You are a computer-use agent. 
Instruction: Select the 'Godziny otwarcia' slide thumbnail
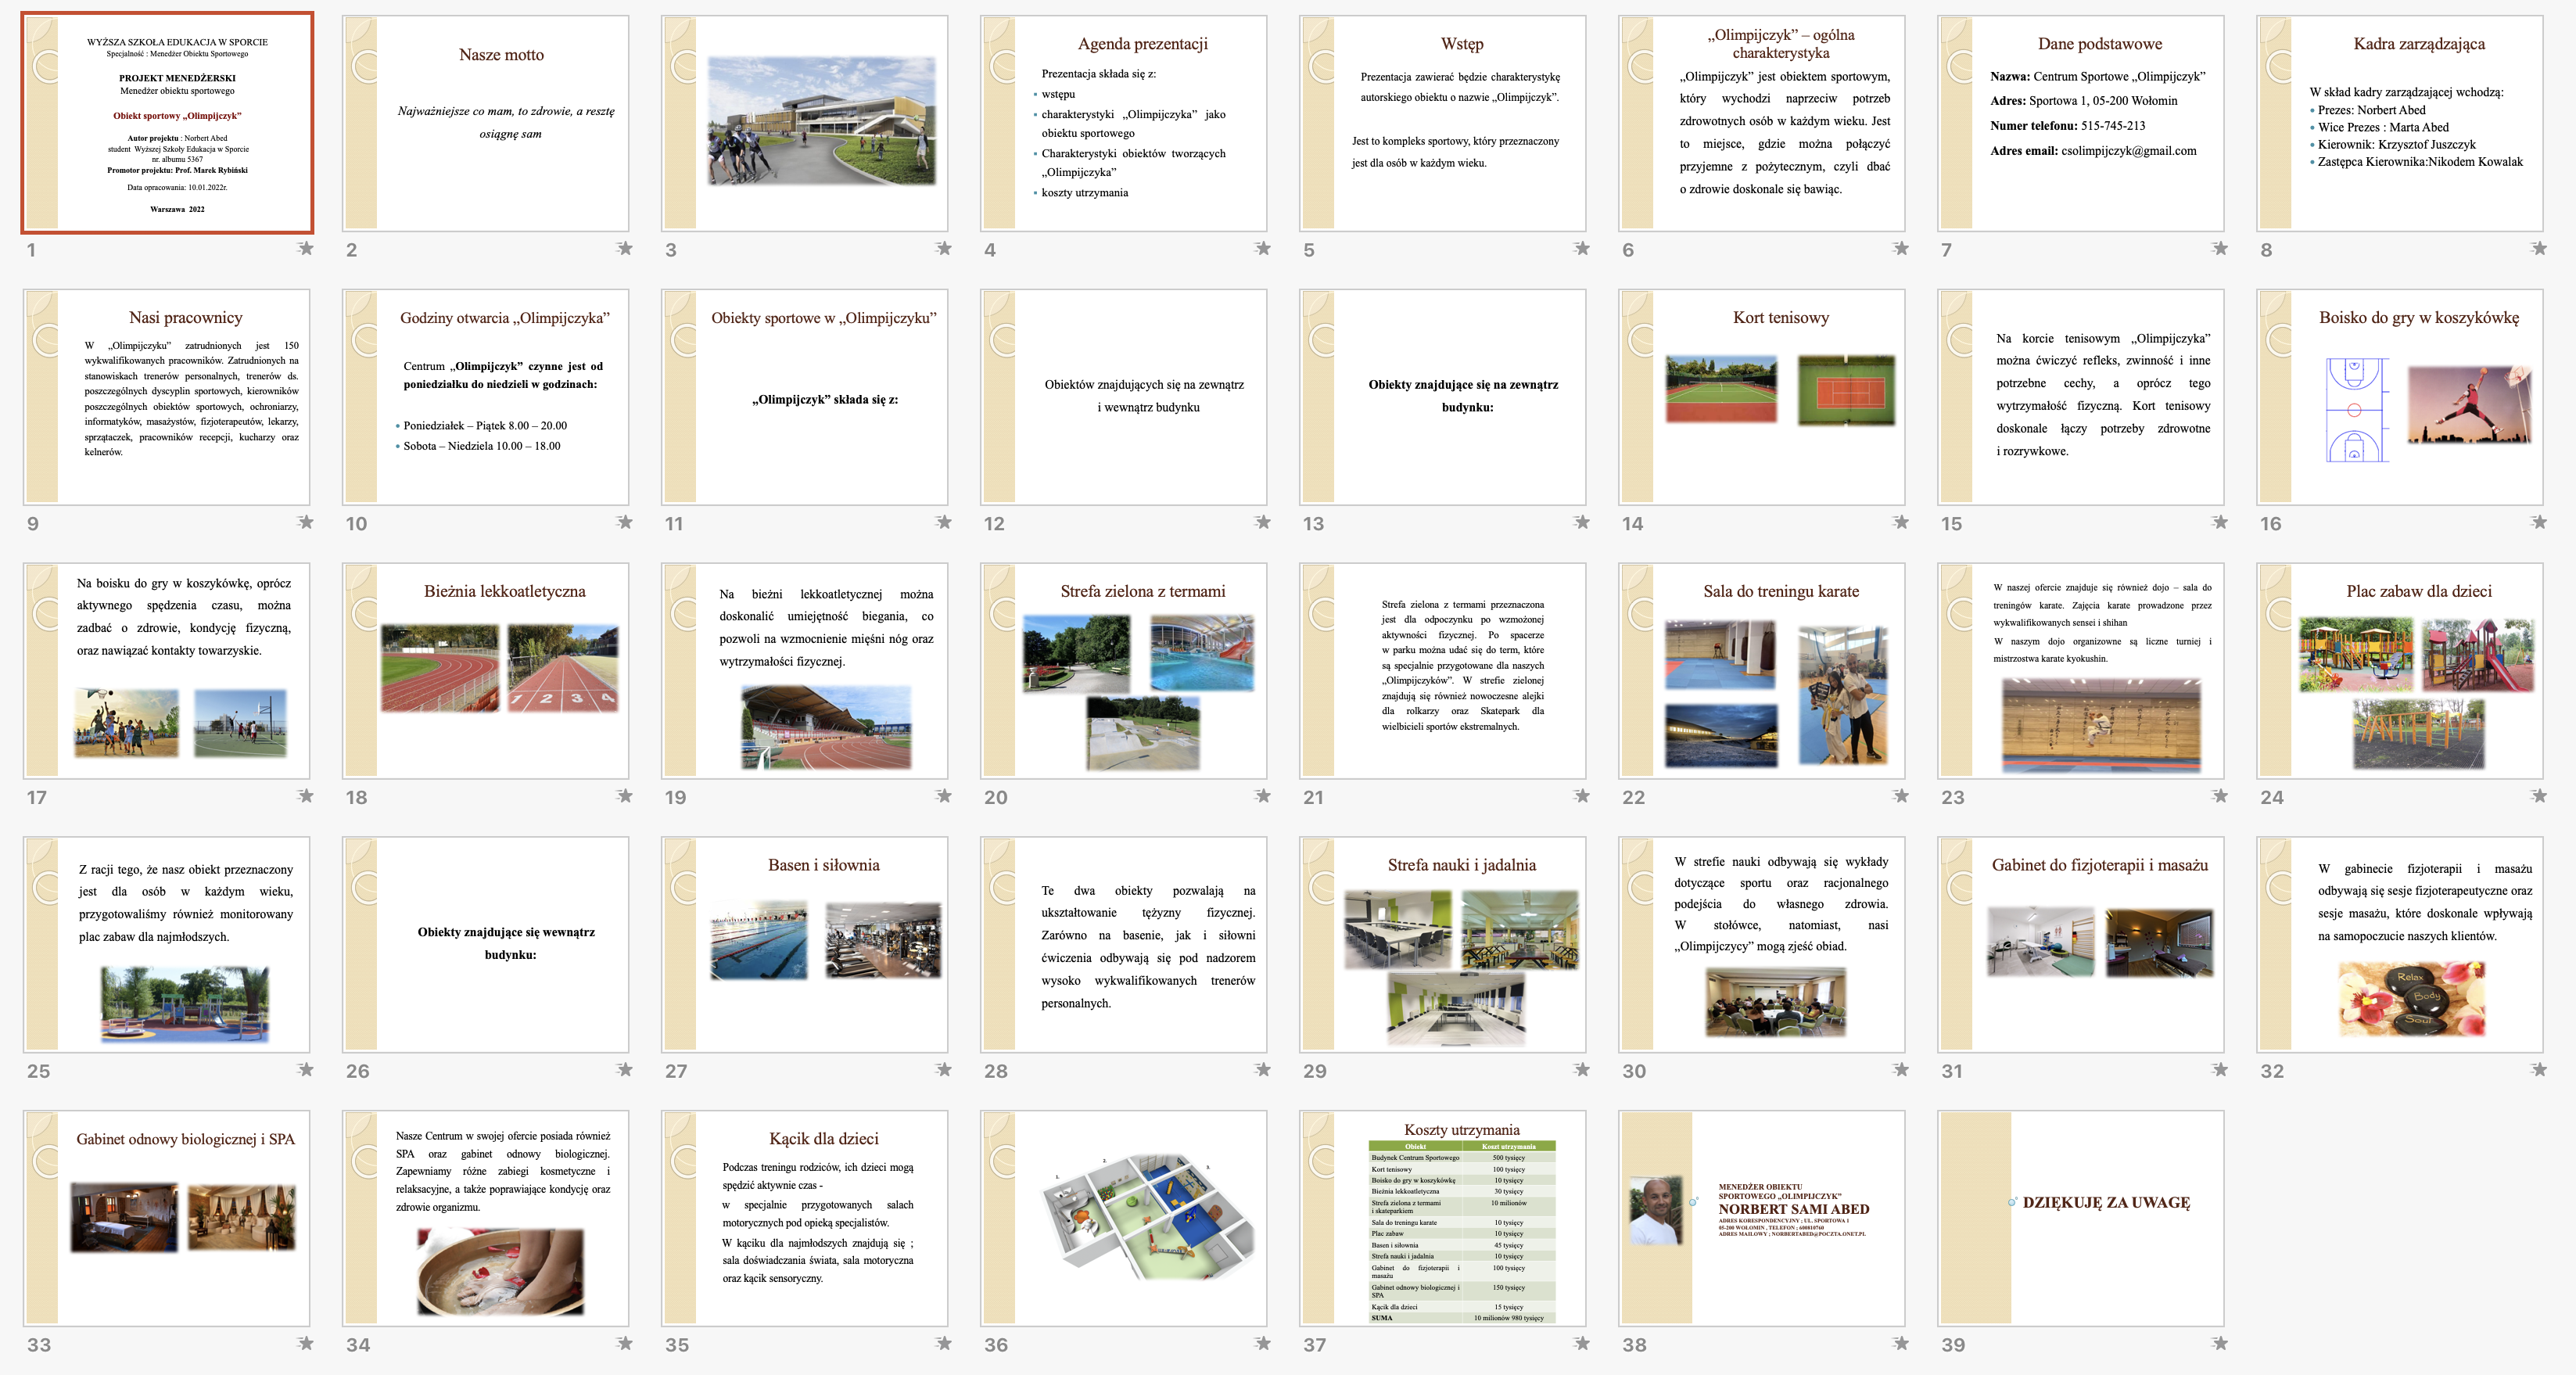(486, 397)
